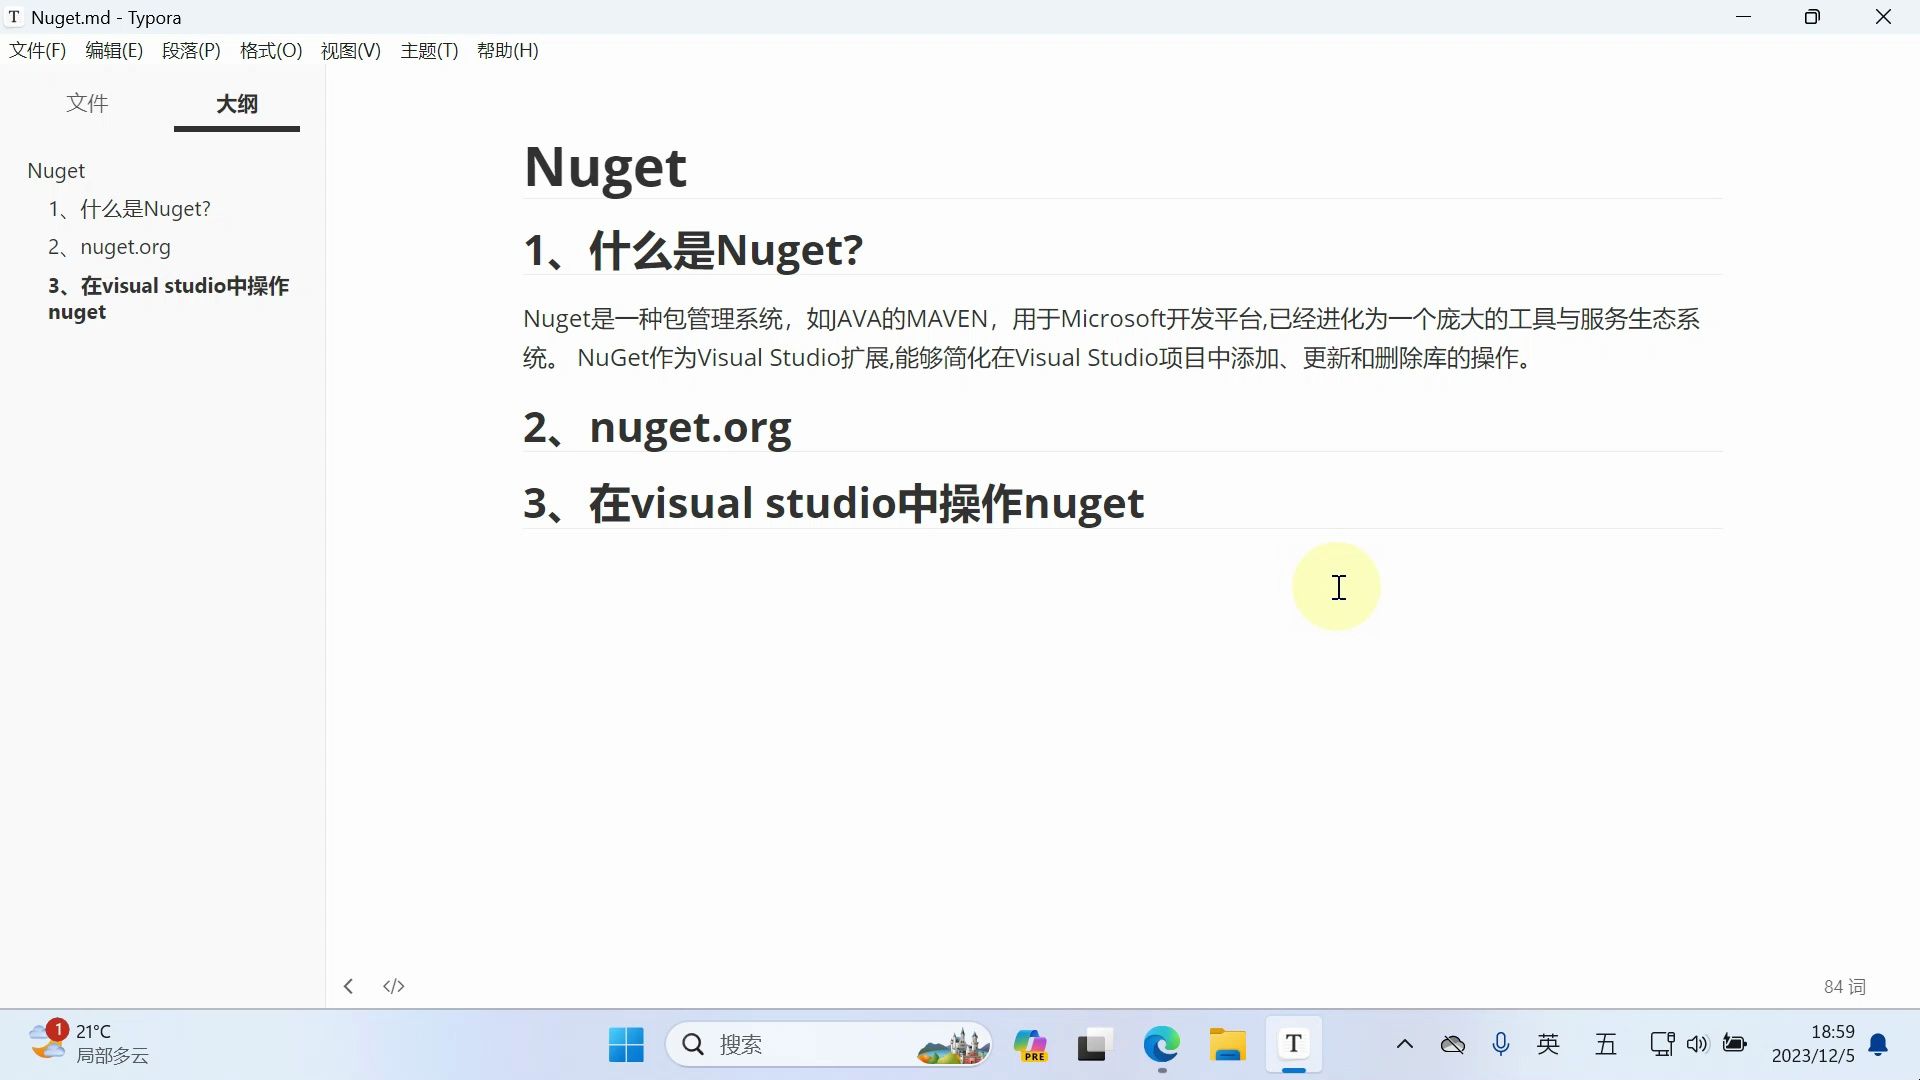
Task: Click the 五 input method indicator
Action: pos(1606,1045)
